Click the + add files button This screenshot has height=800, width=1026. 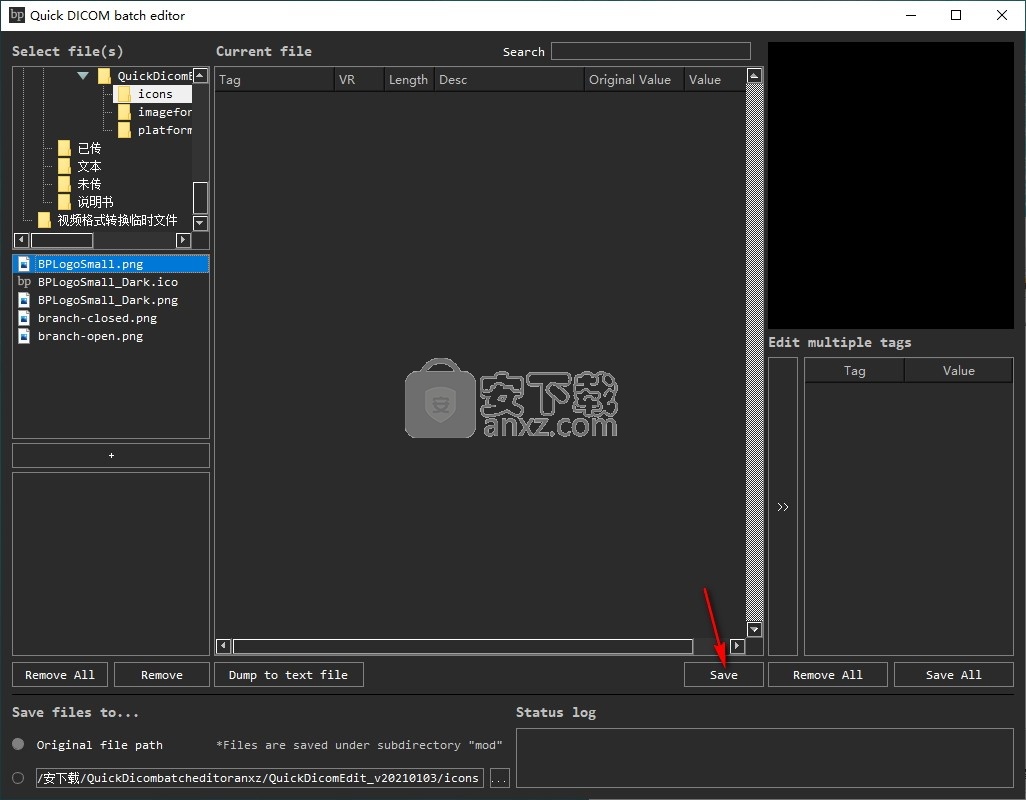click(111, 455)
